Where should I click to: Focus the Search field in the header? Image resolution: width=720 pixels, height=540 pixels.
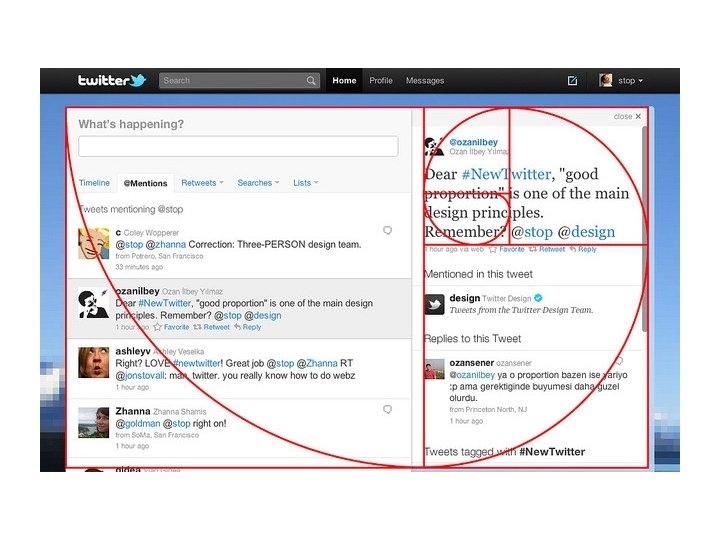coord(239,80)
